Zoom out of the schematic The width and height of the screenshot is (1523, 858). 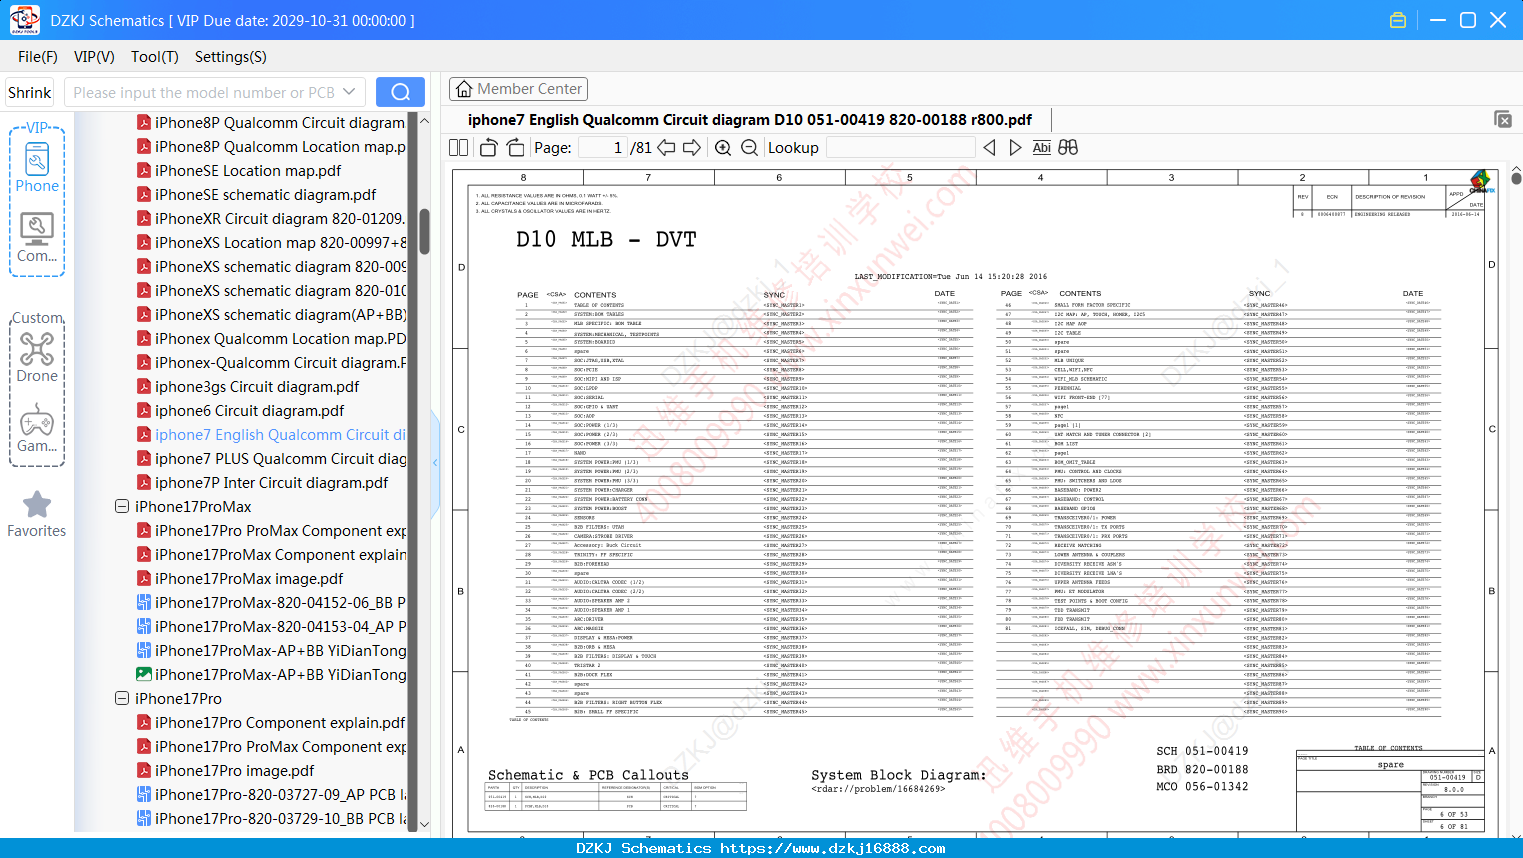[x=749, y=147]
